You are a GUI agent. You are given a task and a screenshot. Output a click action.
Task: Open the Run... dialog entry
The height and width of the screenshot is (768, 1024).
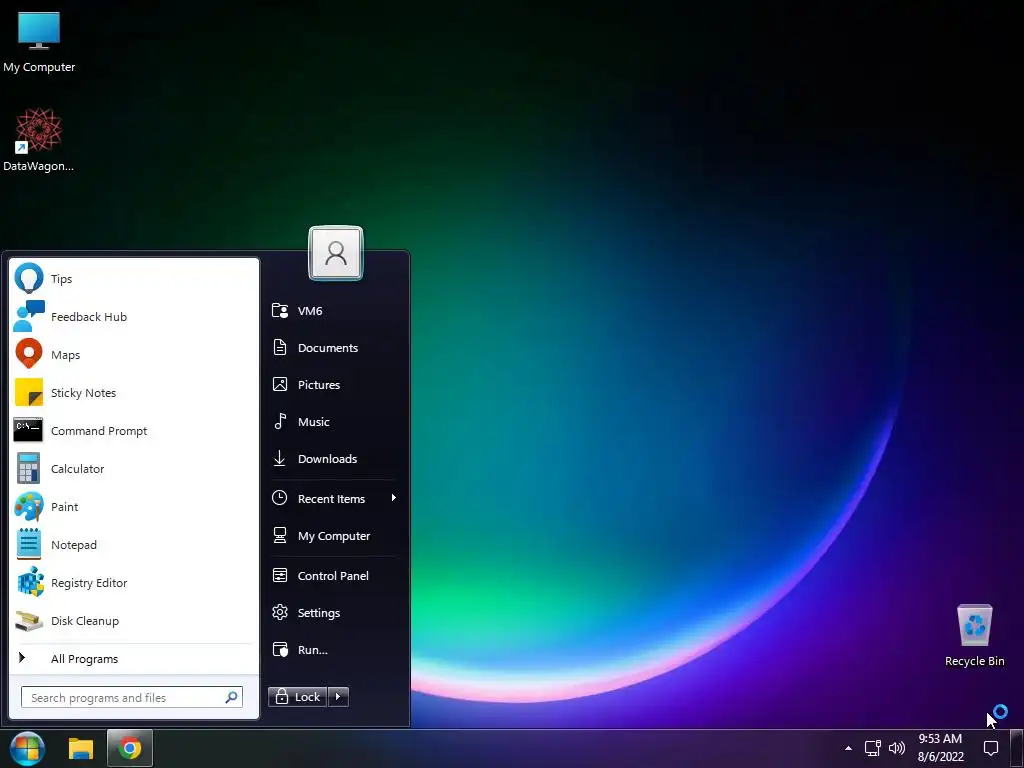tap(334, 650)
